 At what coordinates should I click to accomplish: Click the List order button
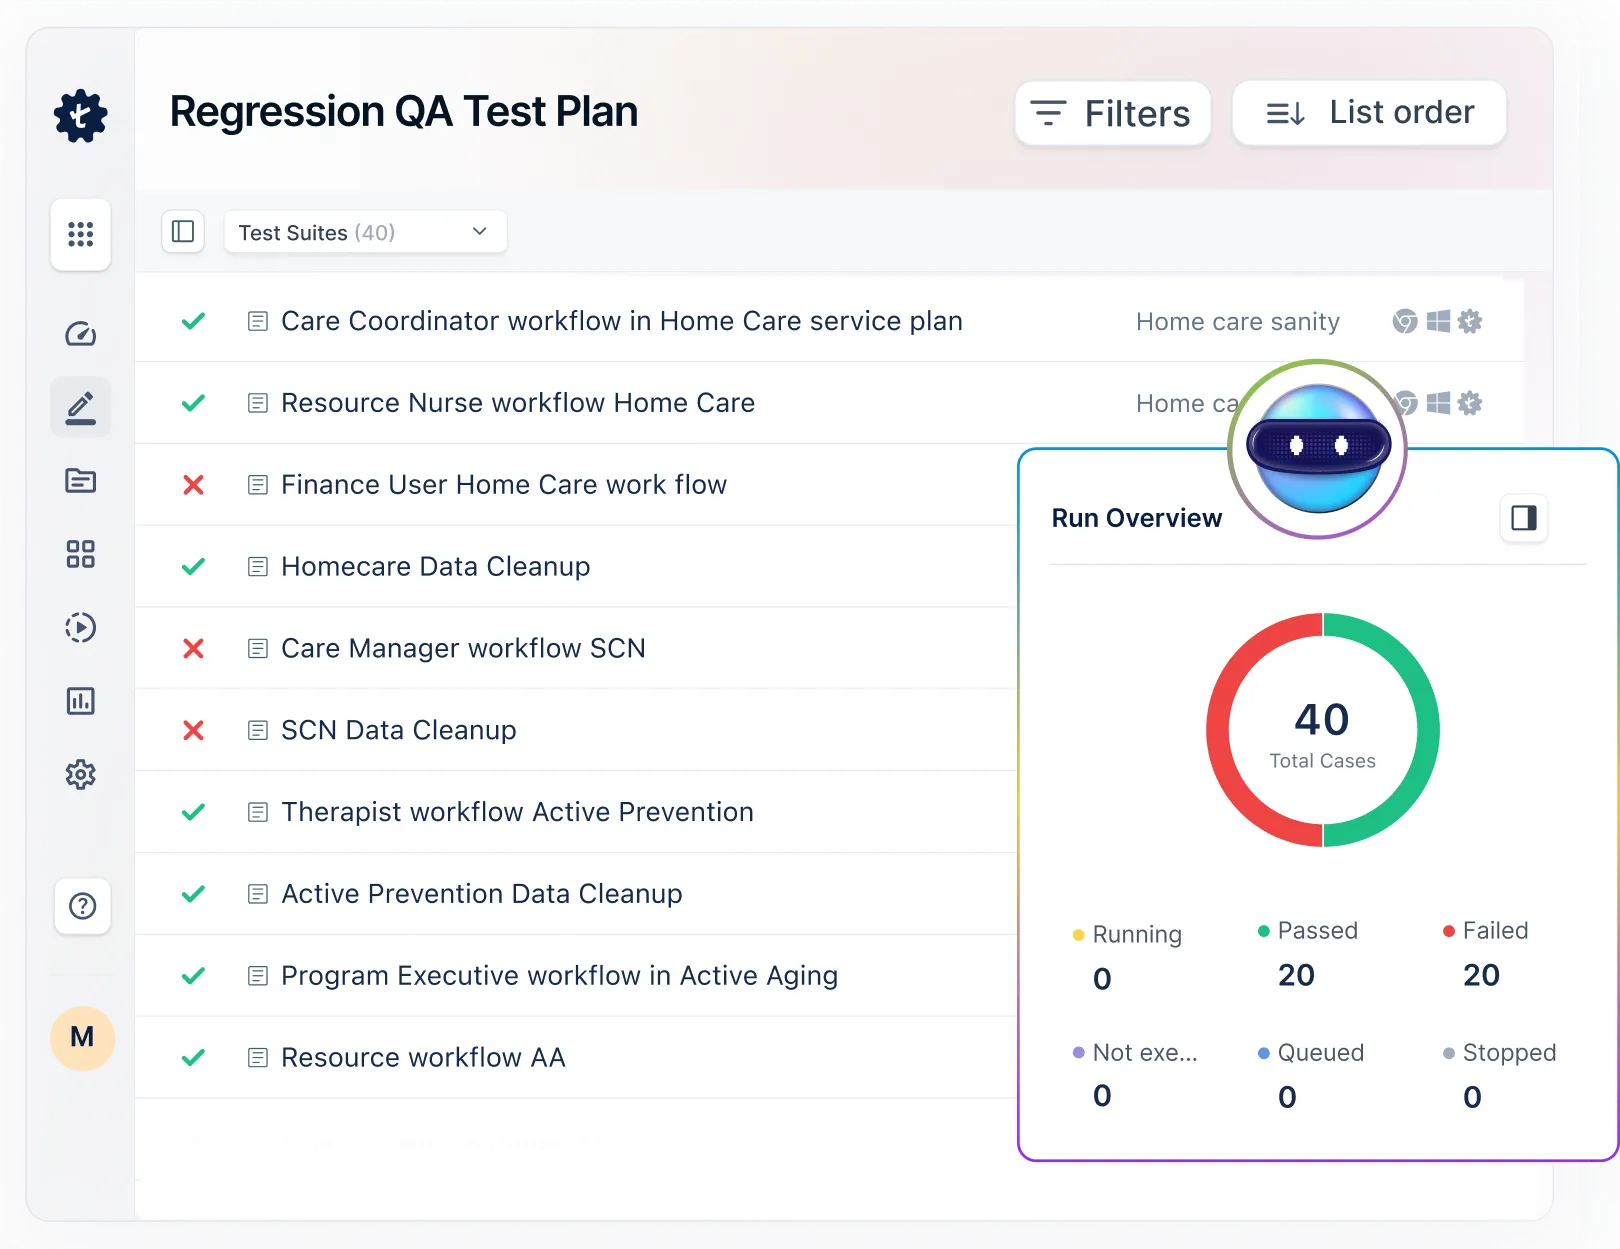(1368, 113)
